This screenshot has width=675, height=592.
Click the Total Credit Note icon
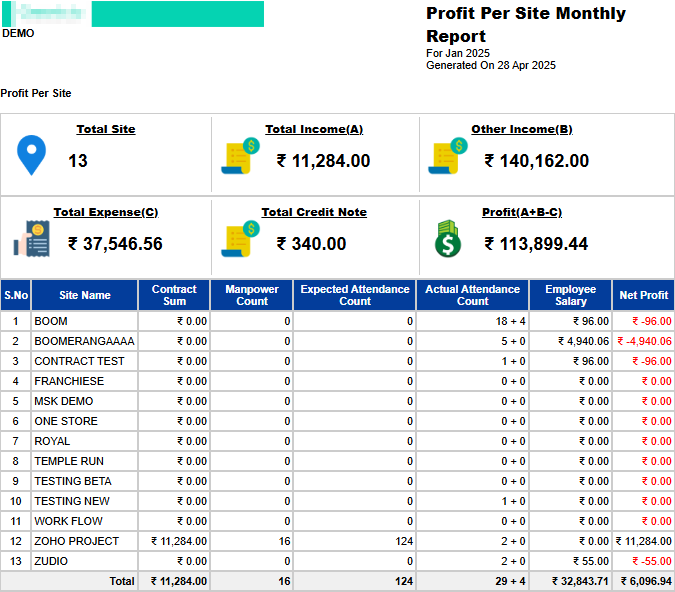coord(240,240)
